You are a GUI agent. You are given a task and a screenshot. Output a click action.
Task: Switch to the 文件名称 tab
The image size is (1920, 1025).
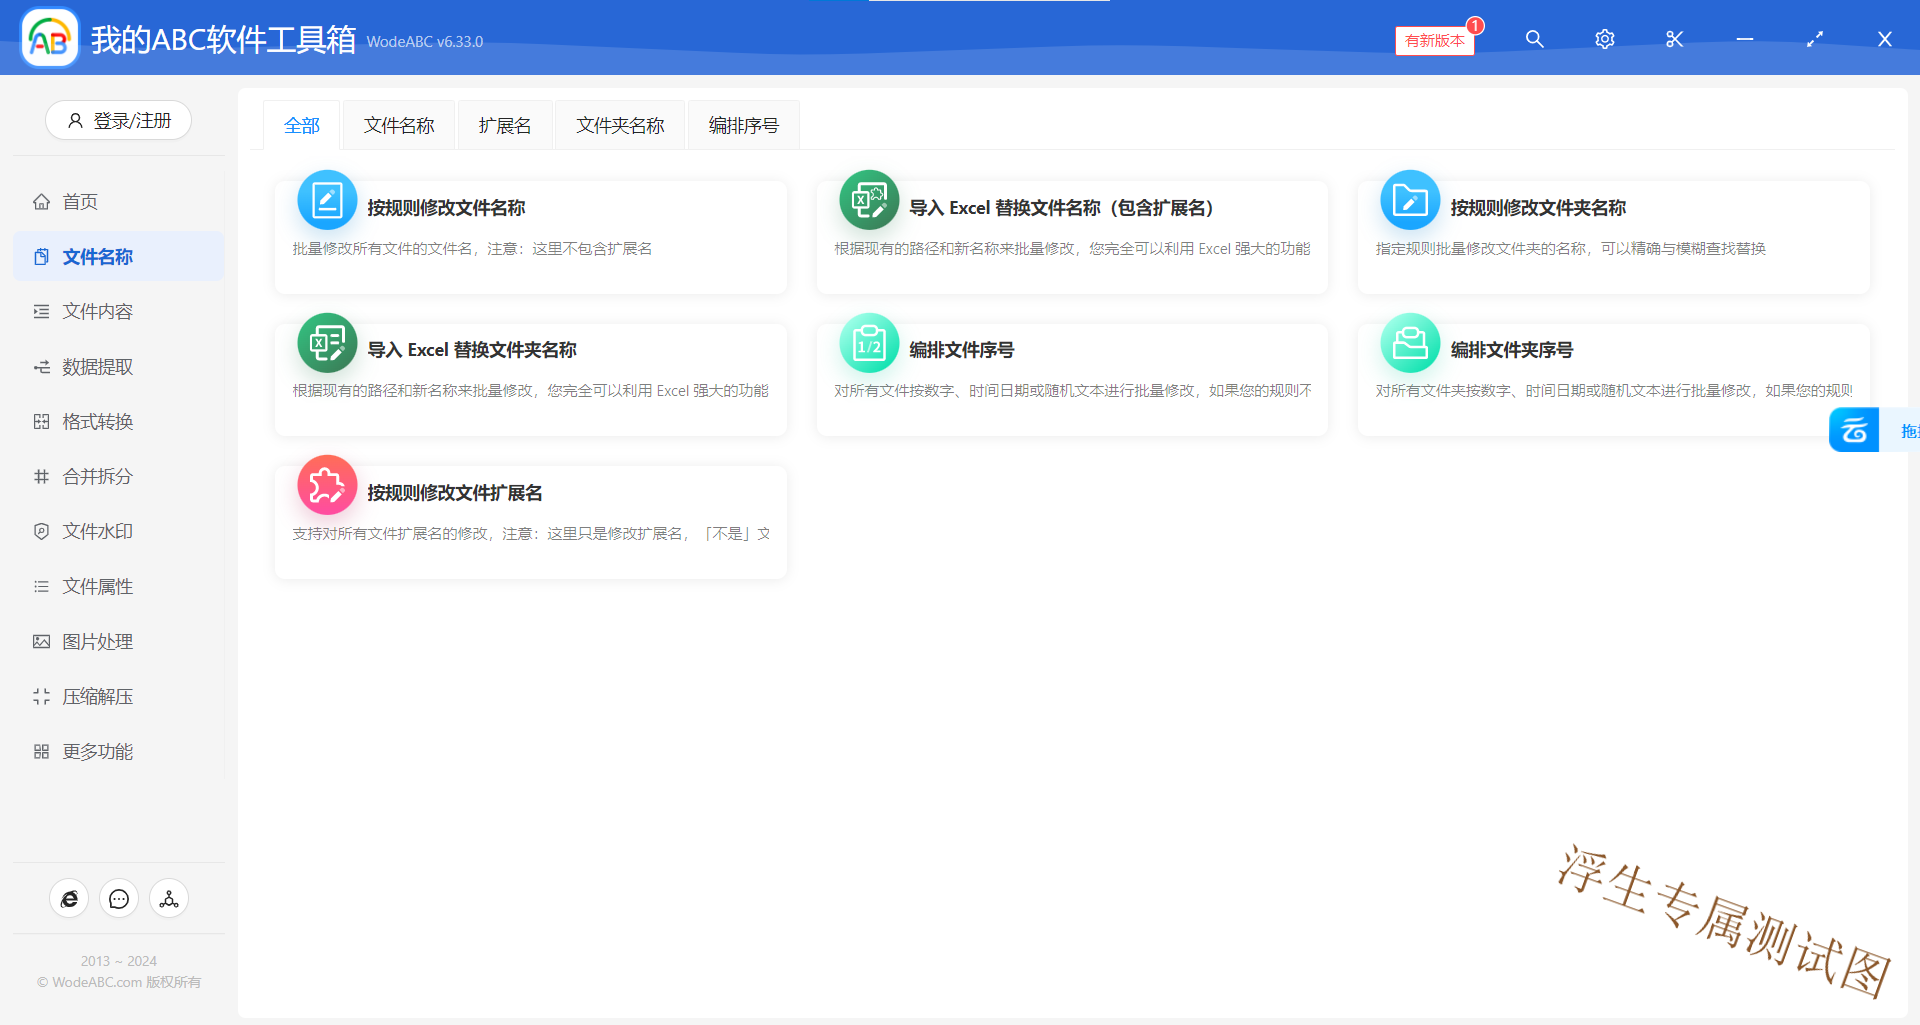click(x=399, y=126)
